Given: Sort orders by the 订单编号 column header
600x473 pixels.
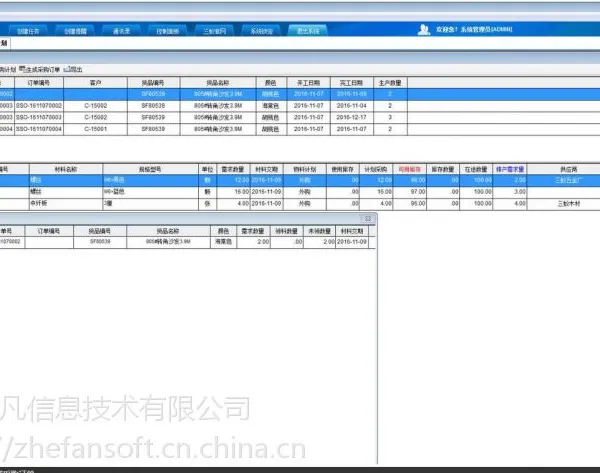Looking at the screenshot, I should [39, 83].
